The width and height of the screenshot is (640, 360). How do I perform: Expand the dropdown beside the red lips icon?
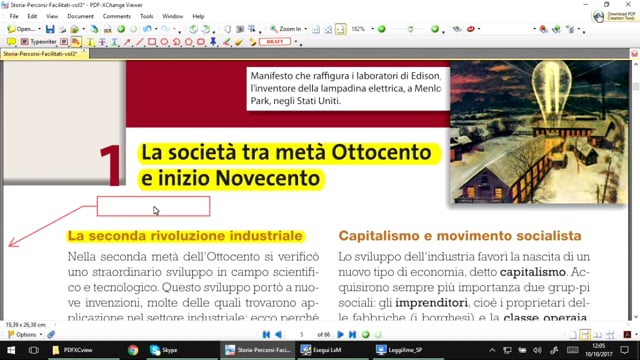tap(479, 29)
